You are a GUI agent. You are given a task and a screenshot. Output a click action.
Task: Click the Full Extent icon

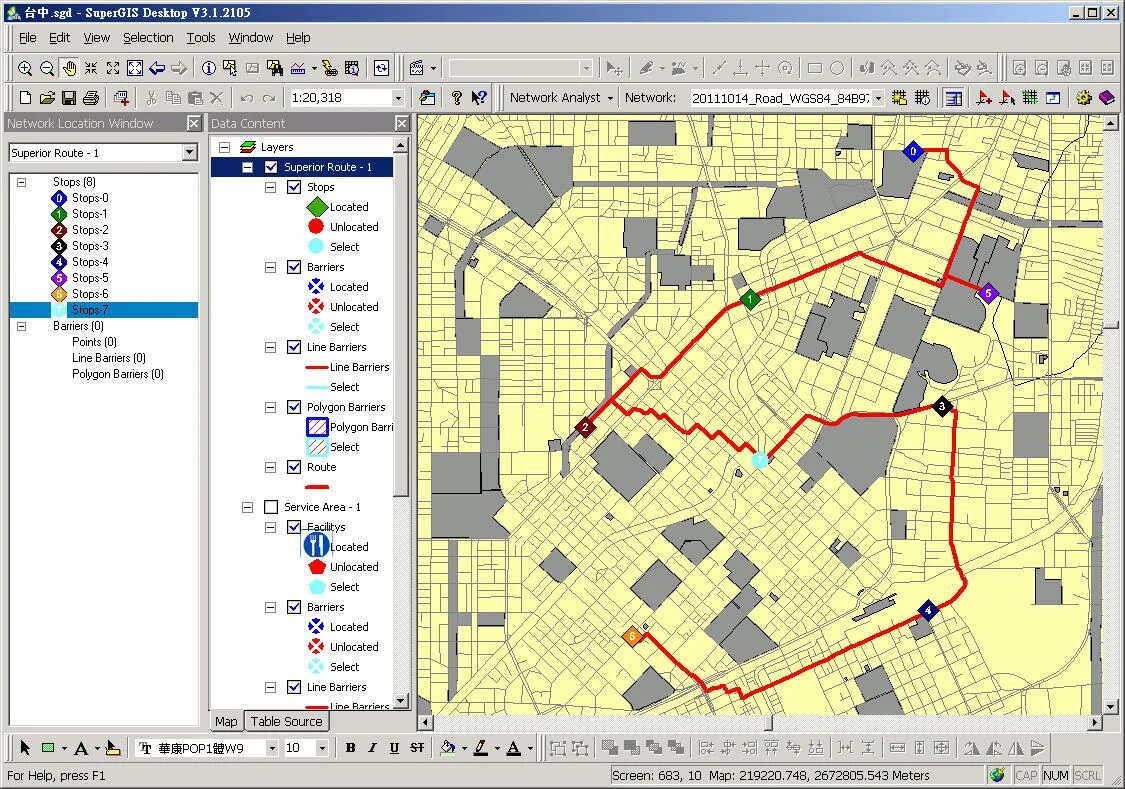134,68
